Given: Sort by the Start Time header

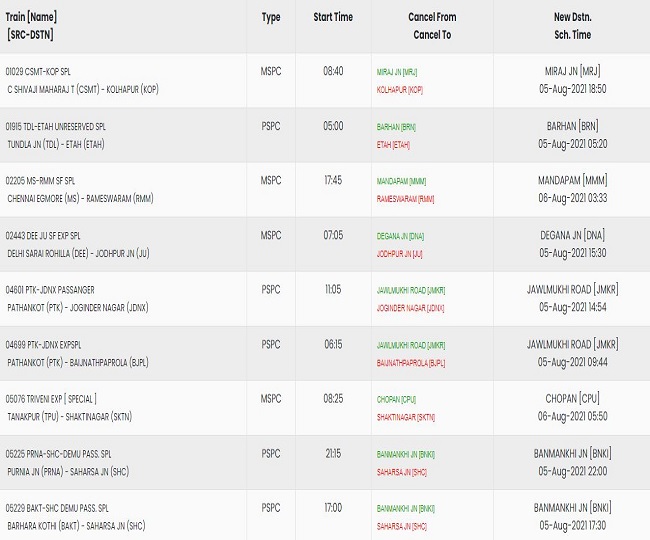Looking at the screenshot, I should (x=333, y=17).
